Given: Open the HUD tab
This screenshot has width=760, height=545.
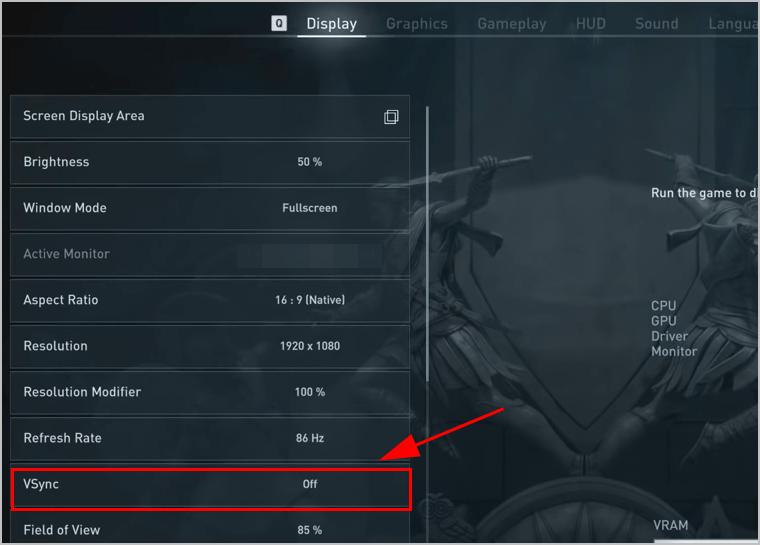Looking at the screenshot, I should click(x=591, y=24).
